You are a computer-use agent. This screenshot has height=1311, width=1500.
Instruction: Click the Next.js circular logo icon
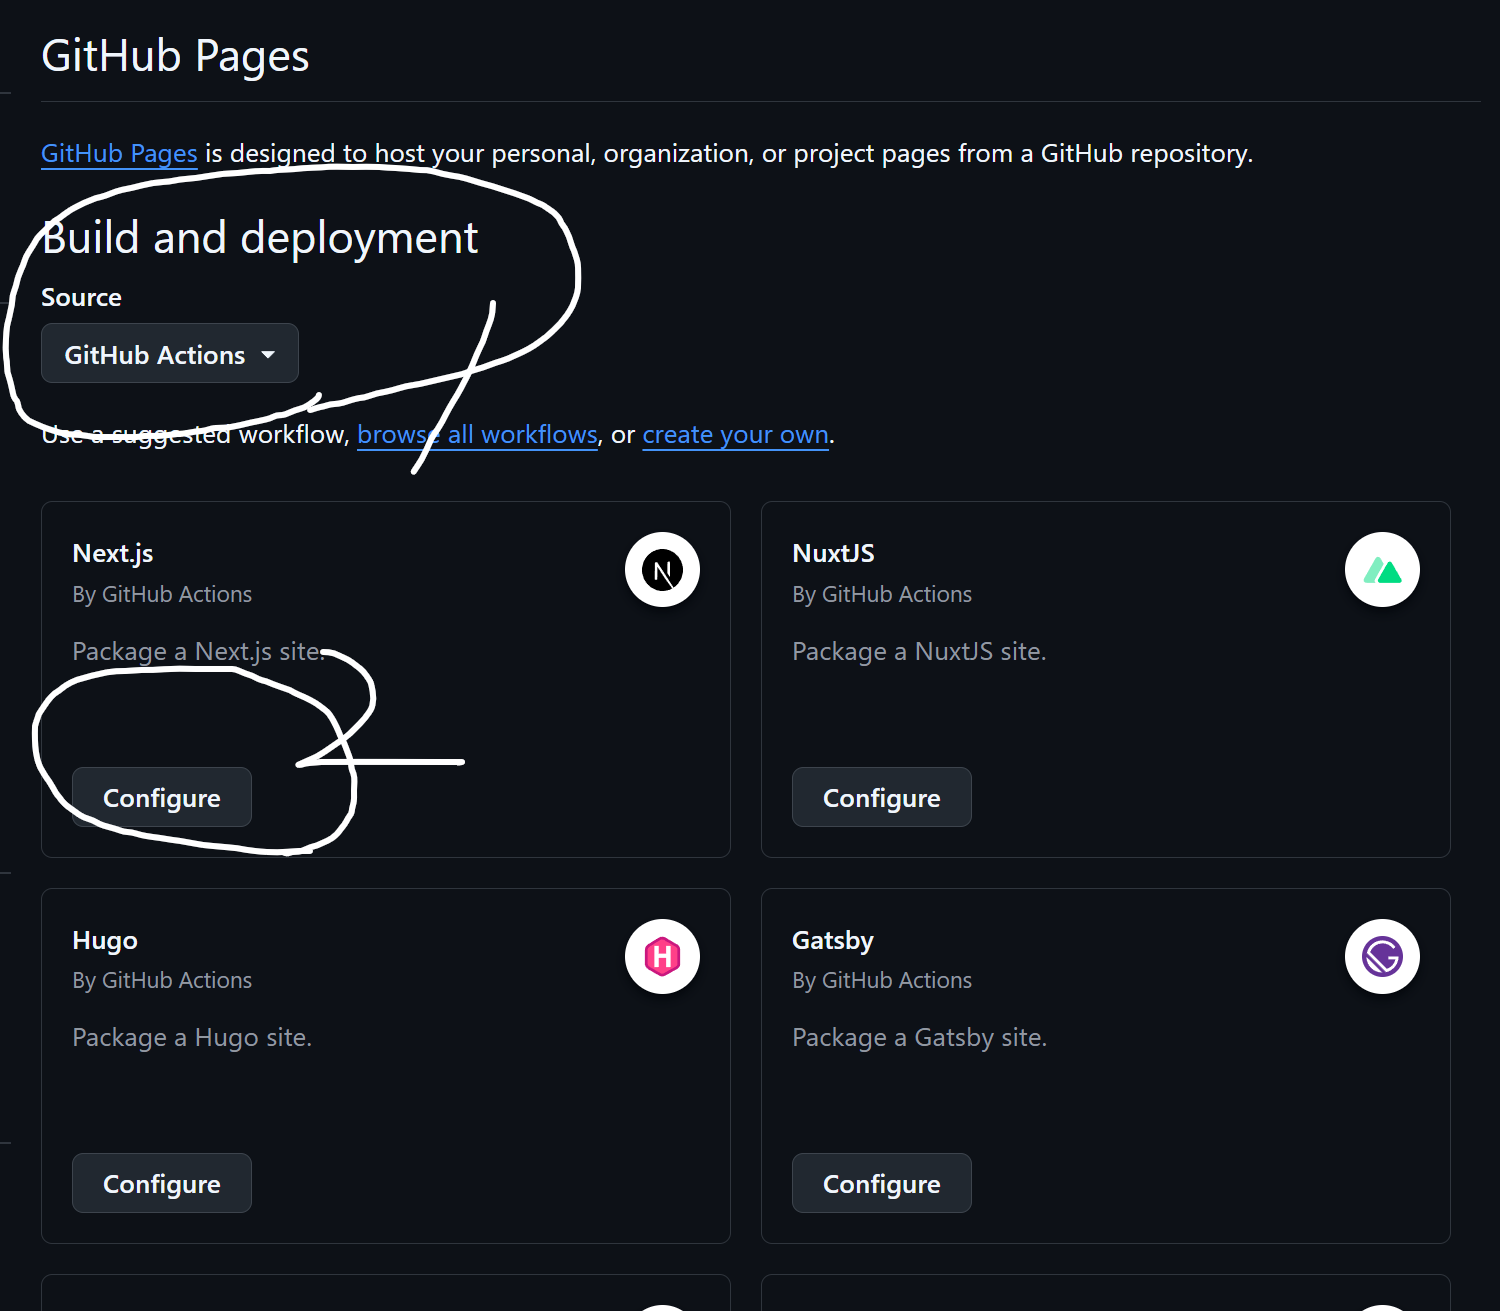tap(662, 569)
